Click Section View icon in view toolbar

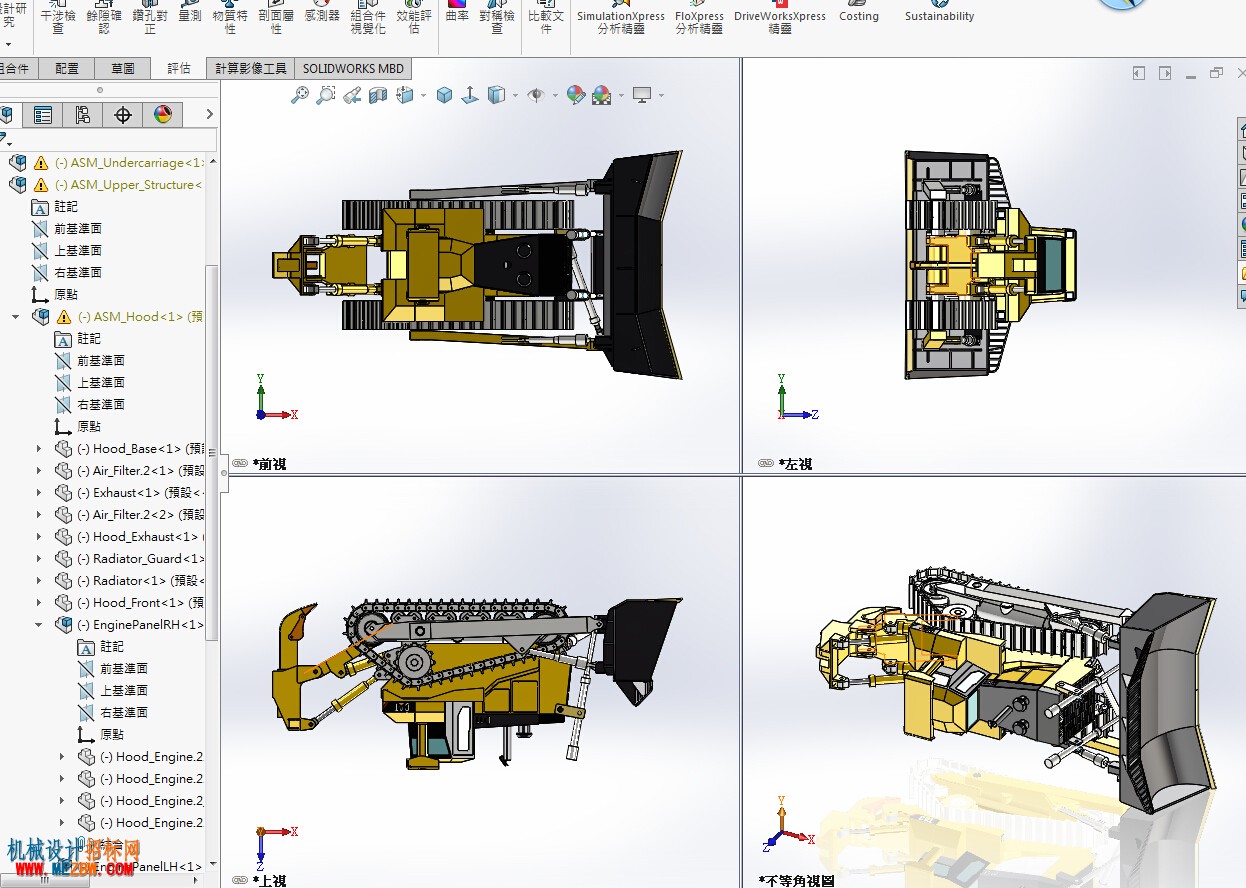coord(377,95)
